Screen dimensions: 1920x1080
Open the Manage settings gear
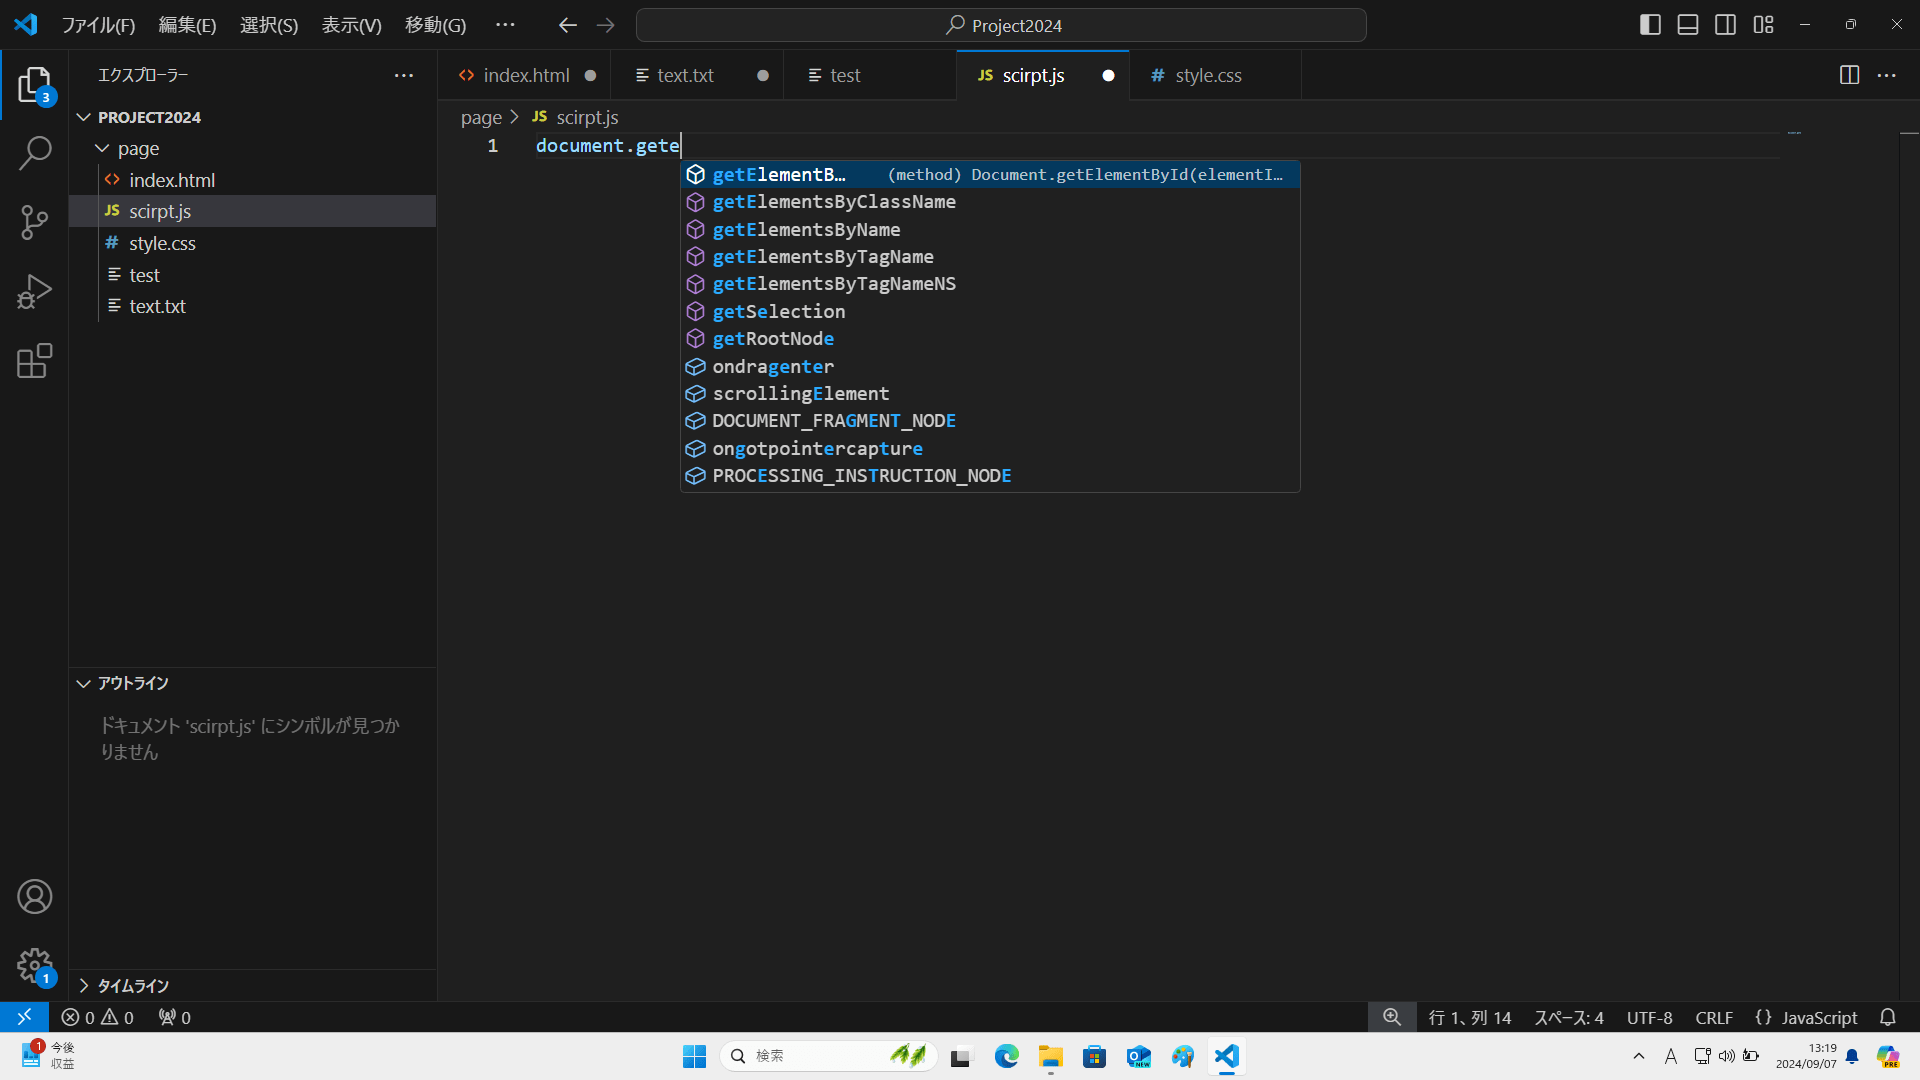point(35,966)
